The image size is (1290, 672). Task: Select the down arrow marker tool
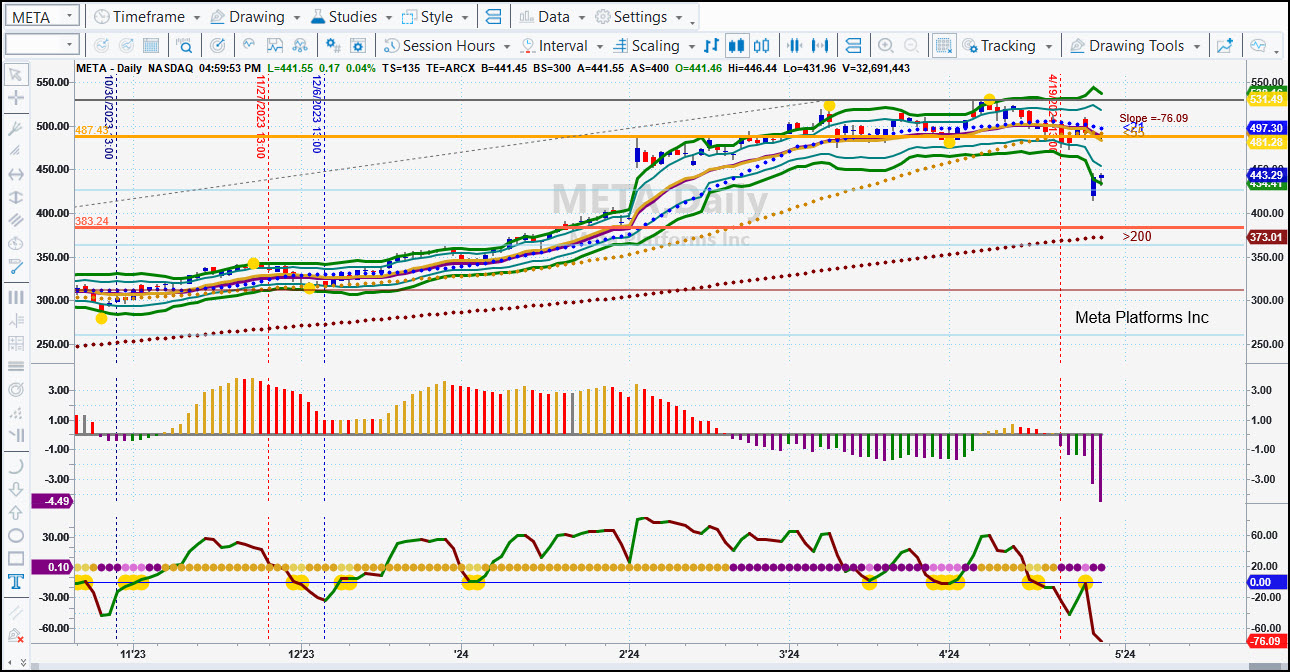point(15,489)
